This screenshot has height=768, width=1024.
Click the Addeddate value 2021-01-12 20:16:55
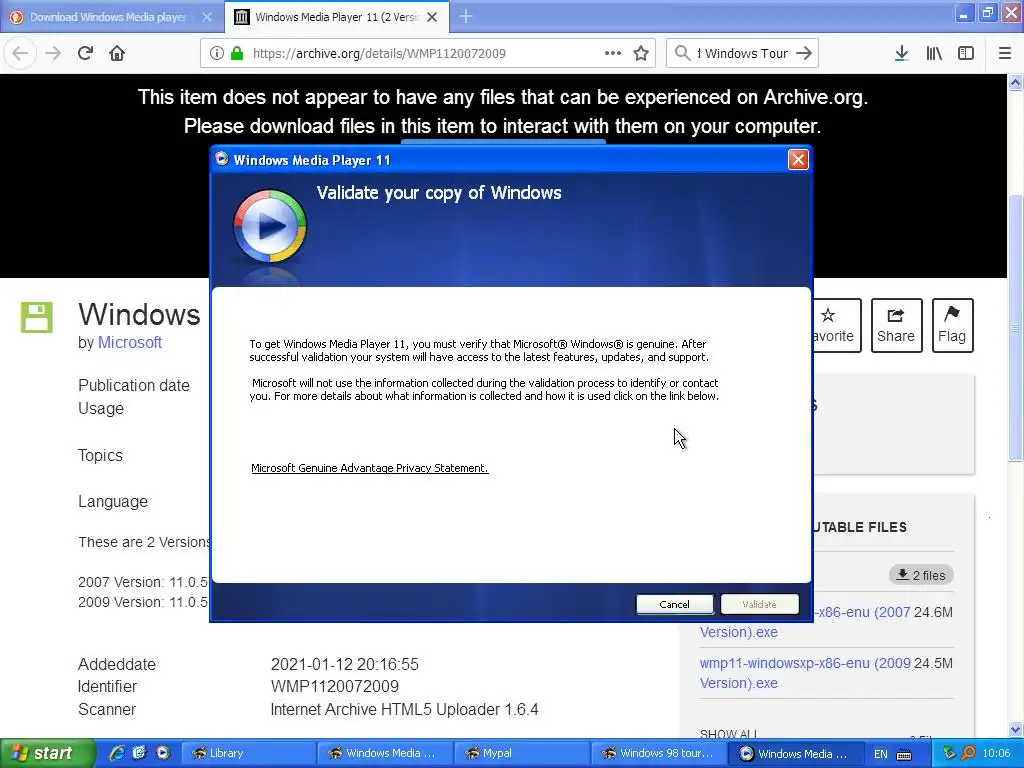[344, 664]
